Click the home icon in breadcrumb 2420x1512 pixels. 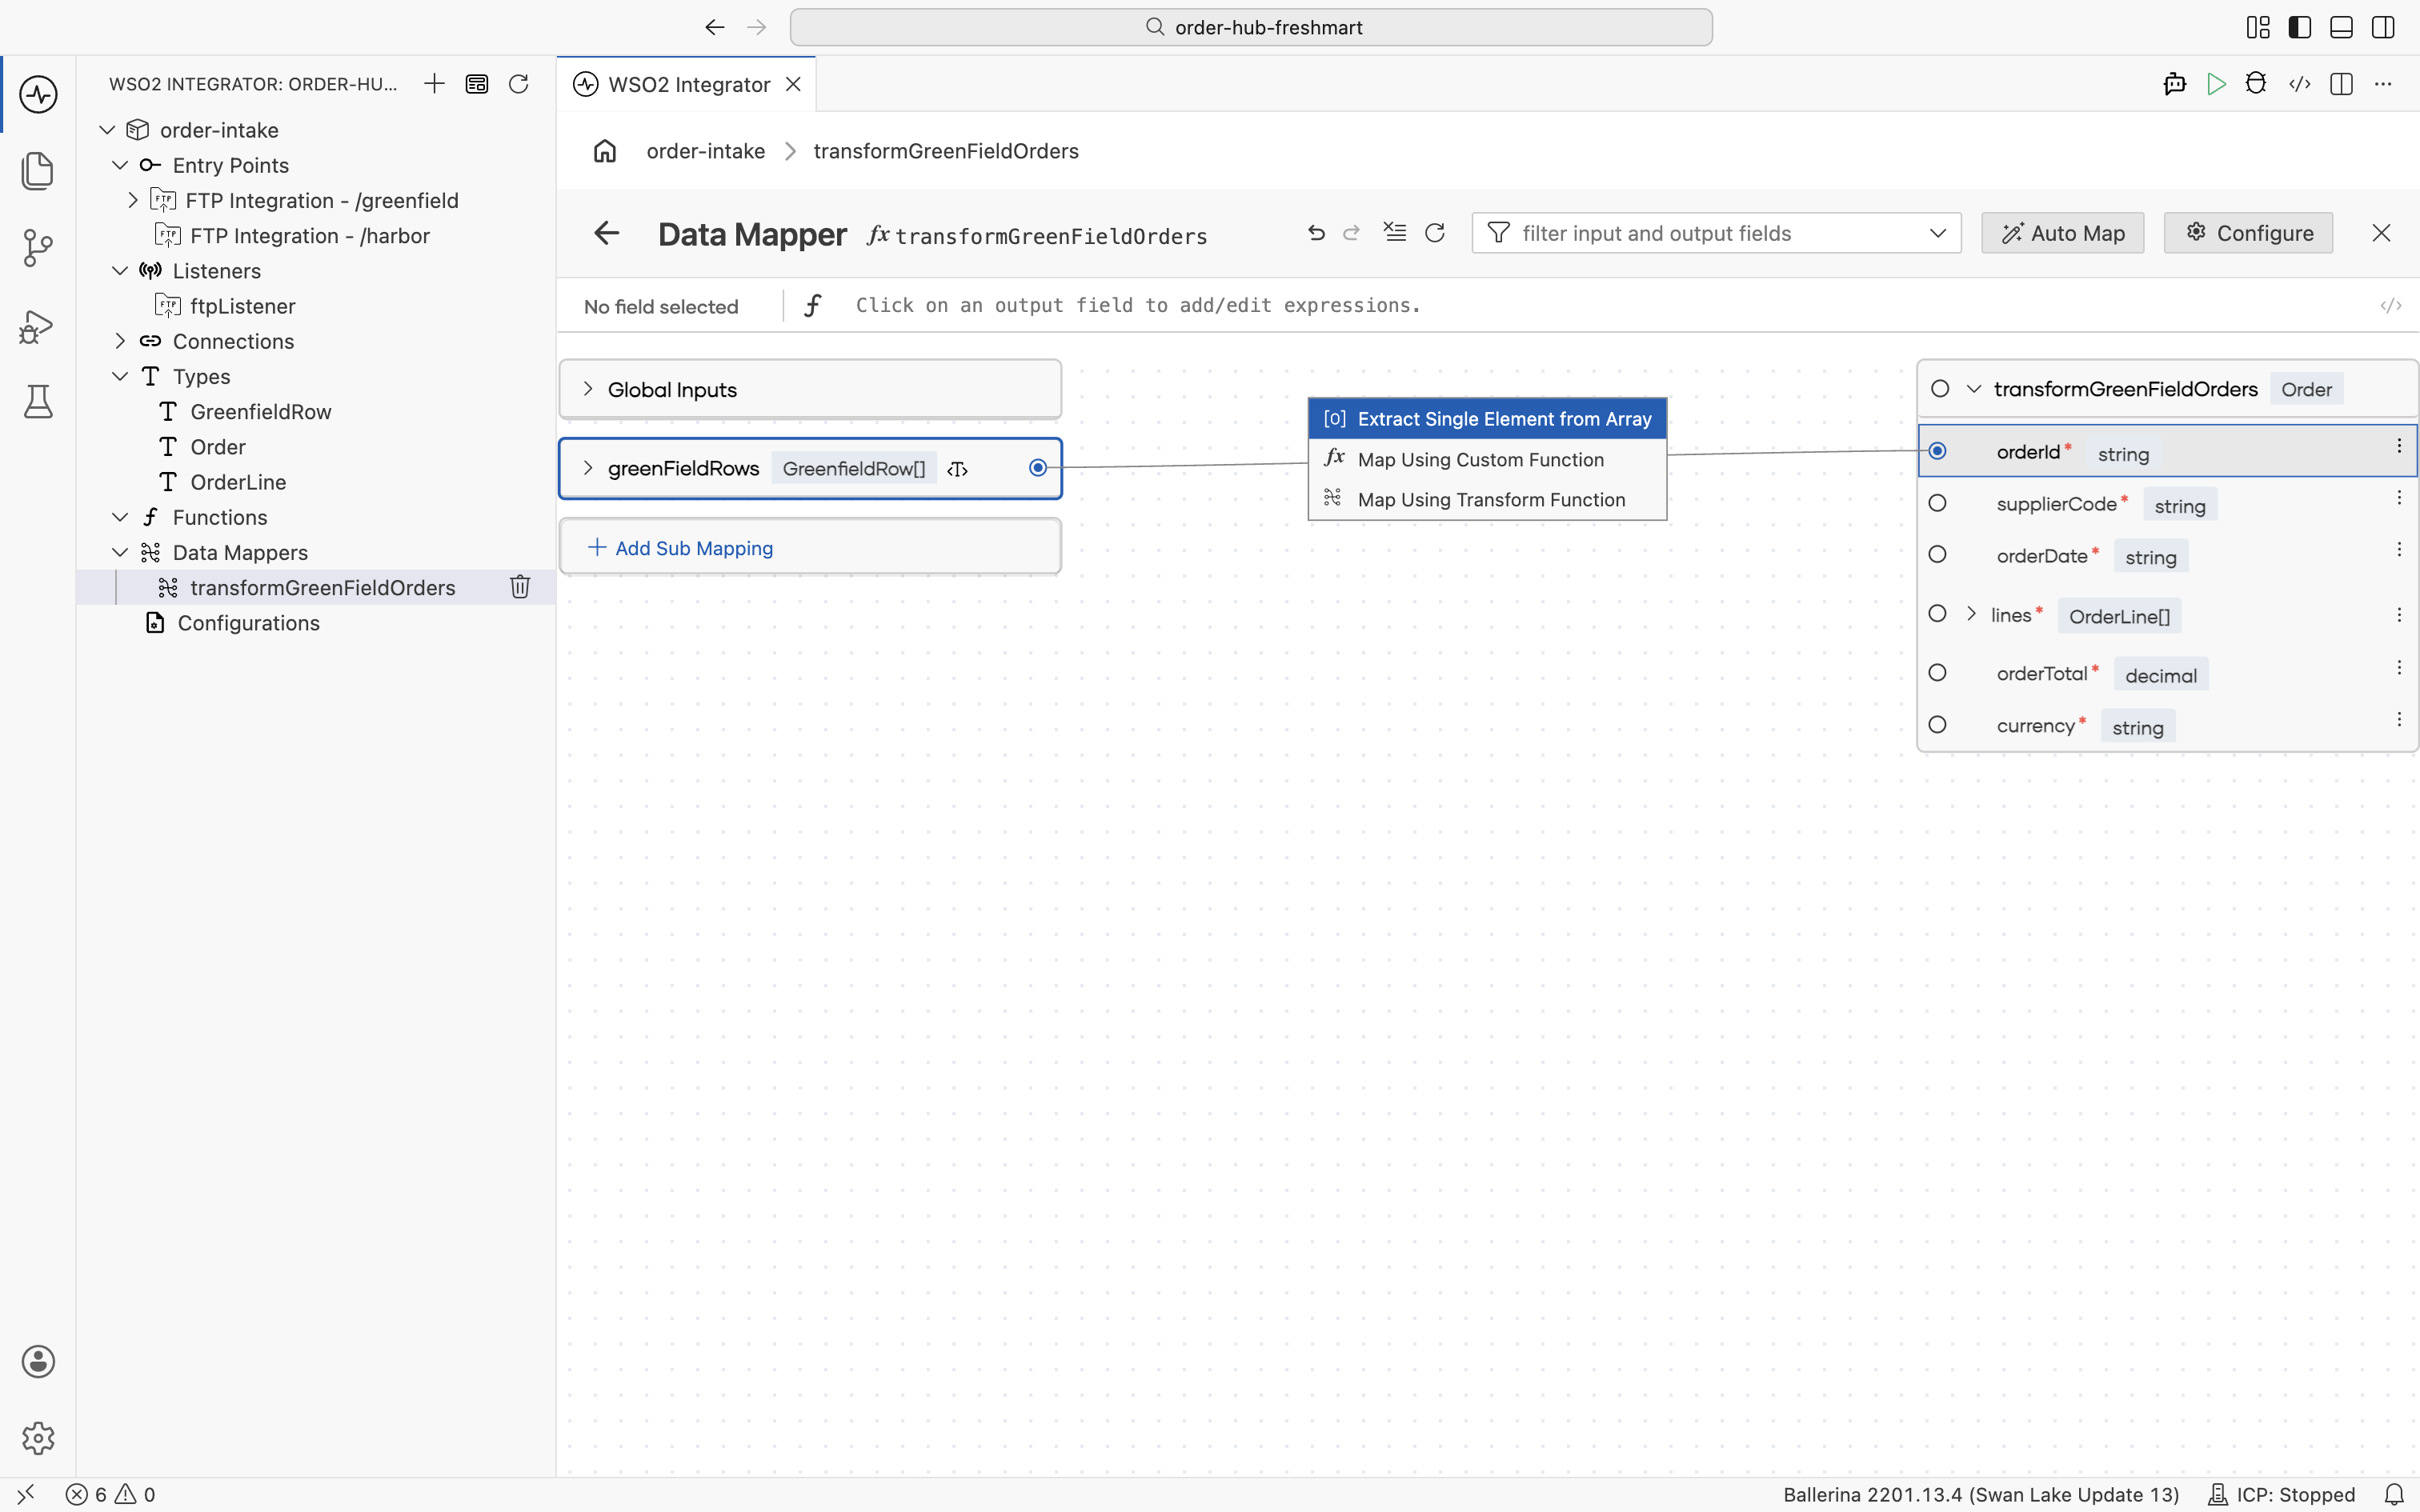coord(605,151)
